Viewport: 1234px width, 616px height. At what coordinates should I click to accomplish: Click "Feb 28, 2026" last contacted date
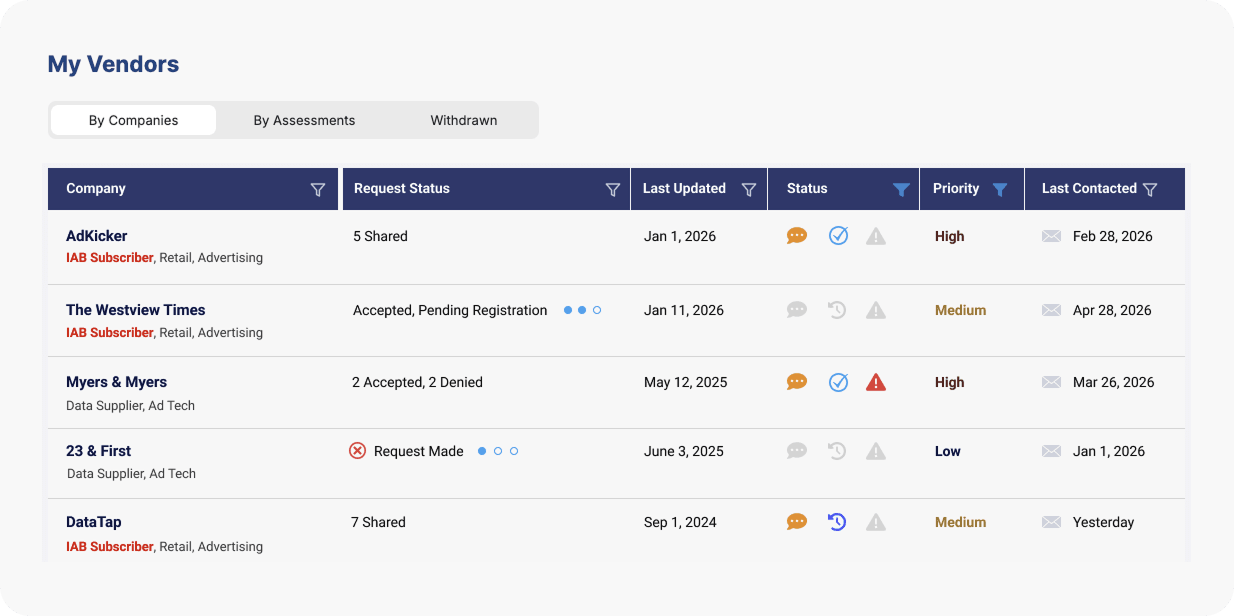tap(1113, 237)
